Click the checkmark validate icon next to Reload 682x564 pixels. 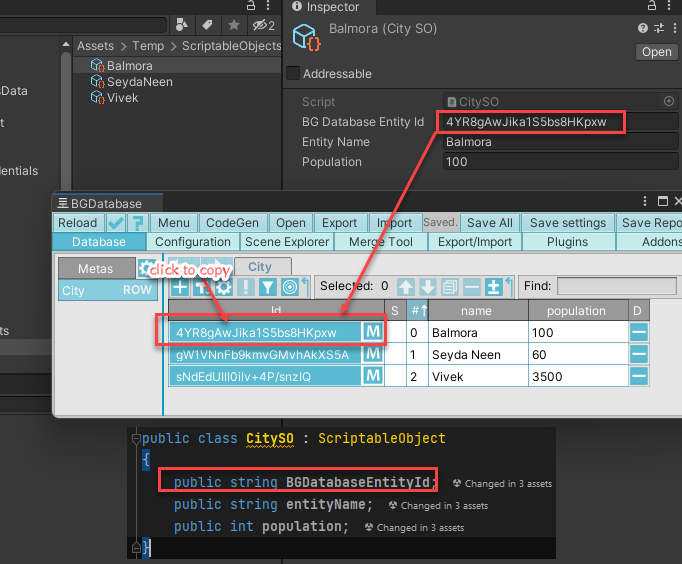(x=116, y=223)
